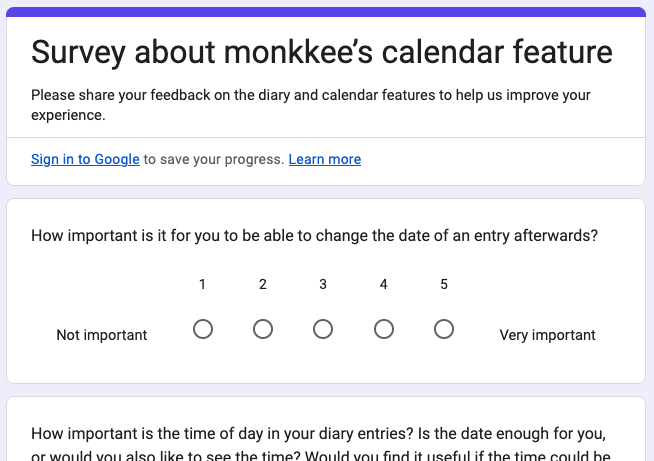Click the save your progress text
The width and height of the screenshot is (654, 461).
tap(214, 159)
